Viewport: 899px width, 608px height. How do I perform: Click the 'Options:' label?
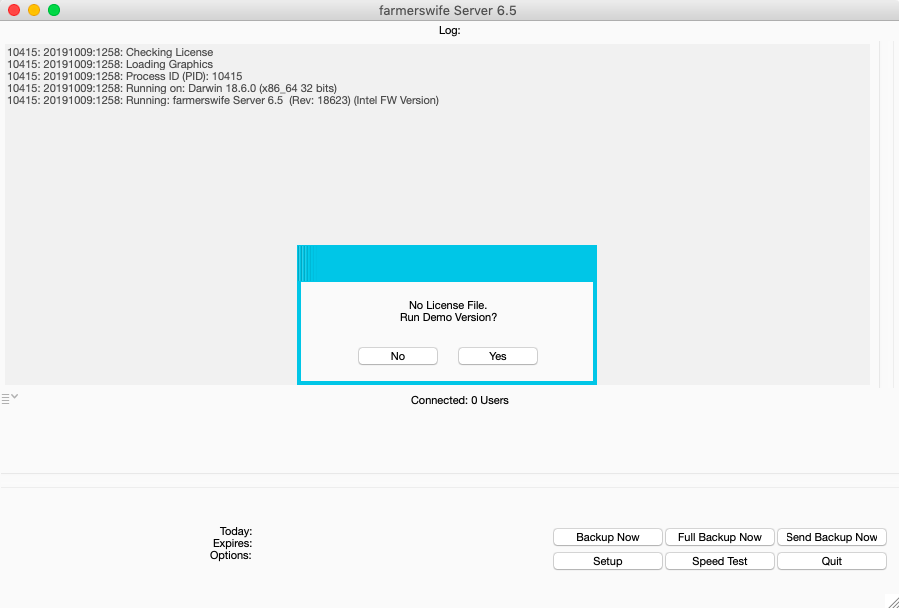pos(230,555)
